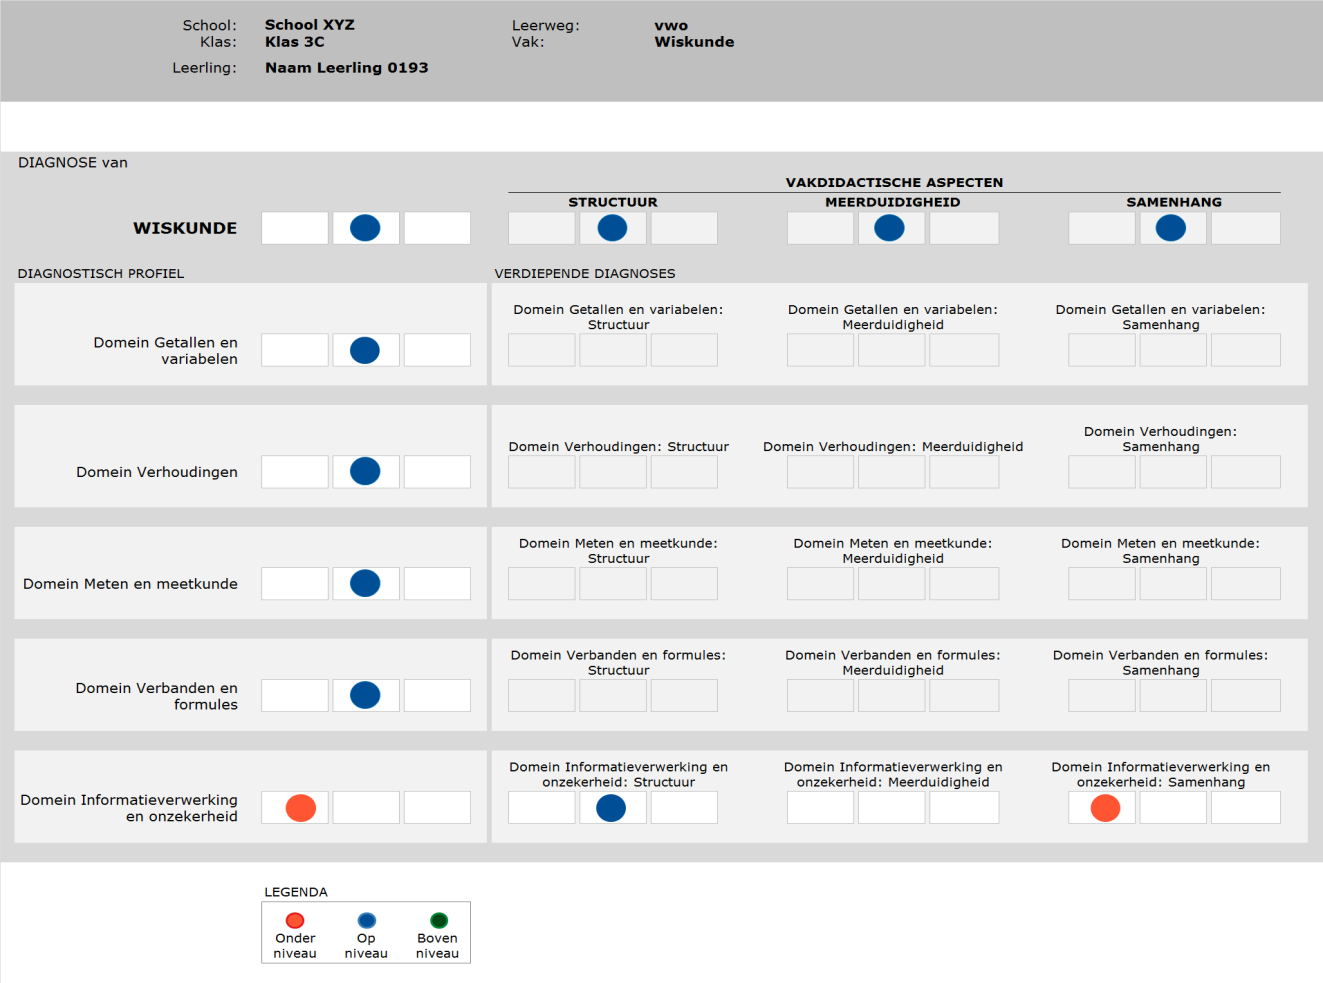Click the 'Leerweg:' field label

[546, 26]
